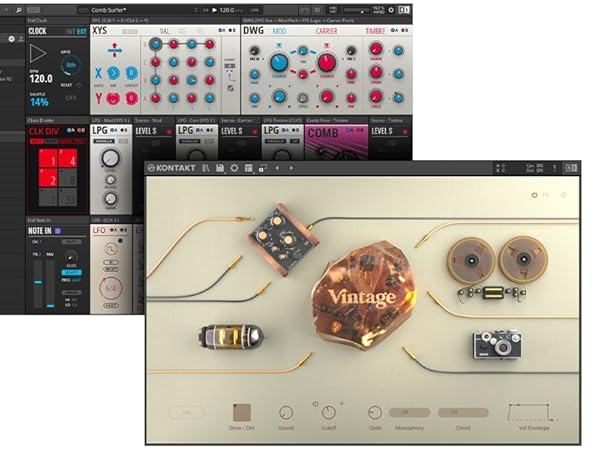Select the DWG Mod tab label
This screenshot has width=600, height=450.
coord(279,31)
